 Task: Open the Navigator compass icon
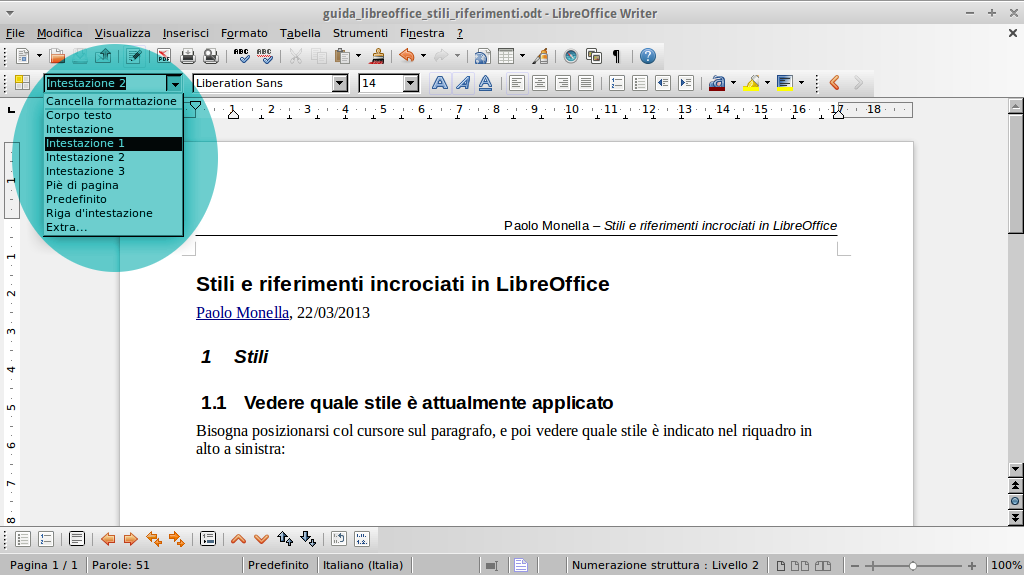click(571, 56)
